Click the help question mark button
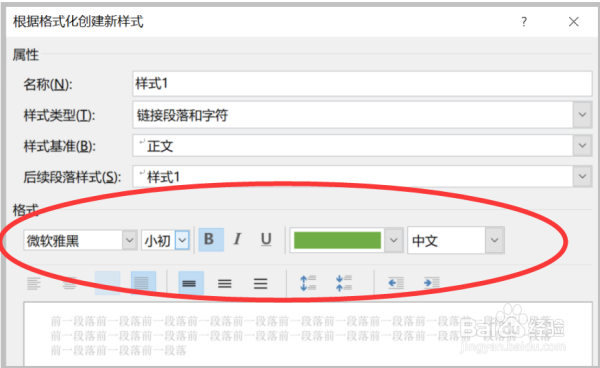Image resolution: width=600 pixels, height=368 pixels. point(524,22)
